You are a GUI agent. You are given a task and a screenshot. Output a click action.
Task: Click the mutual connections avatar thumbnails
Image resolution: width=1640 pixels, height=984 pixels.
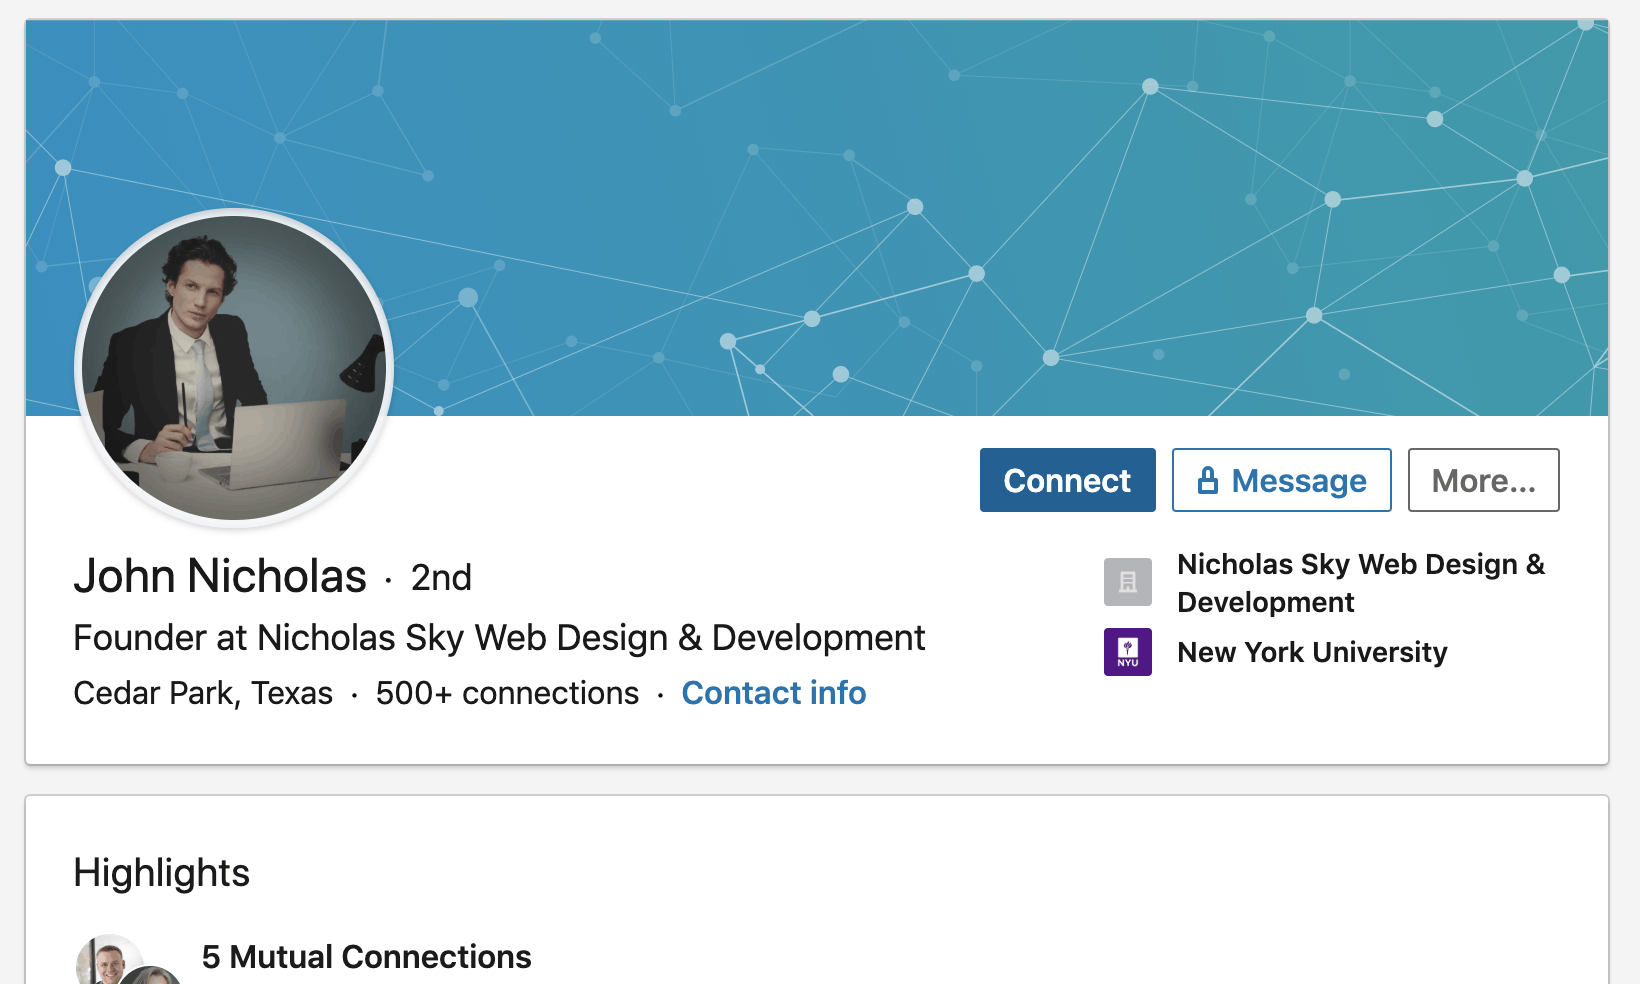coord(128,960)
